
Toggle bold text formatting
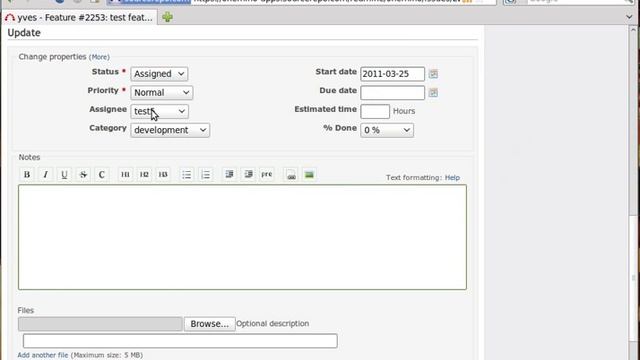27,175
